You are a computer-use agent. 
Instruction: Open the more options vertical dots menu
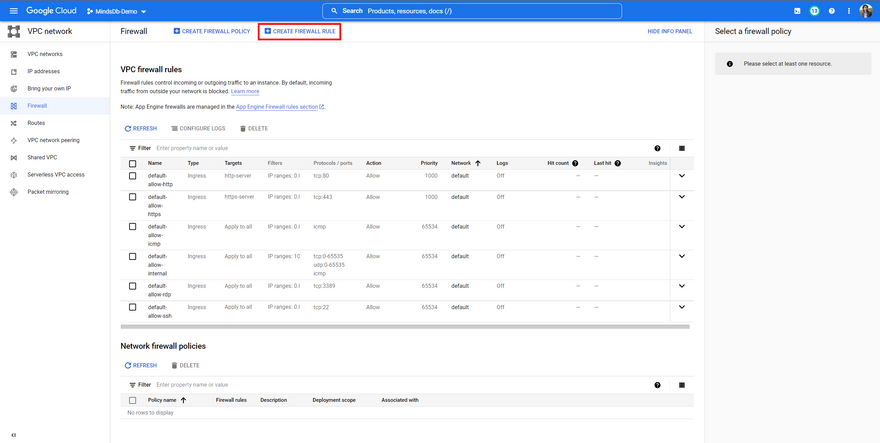[x=849, y=11]
